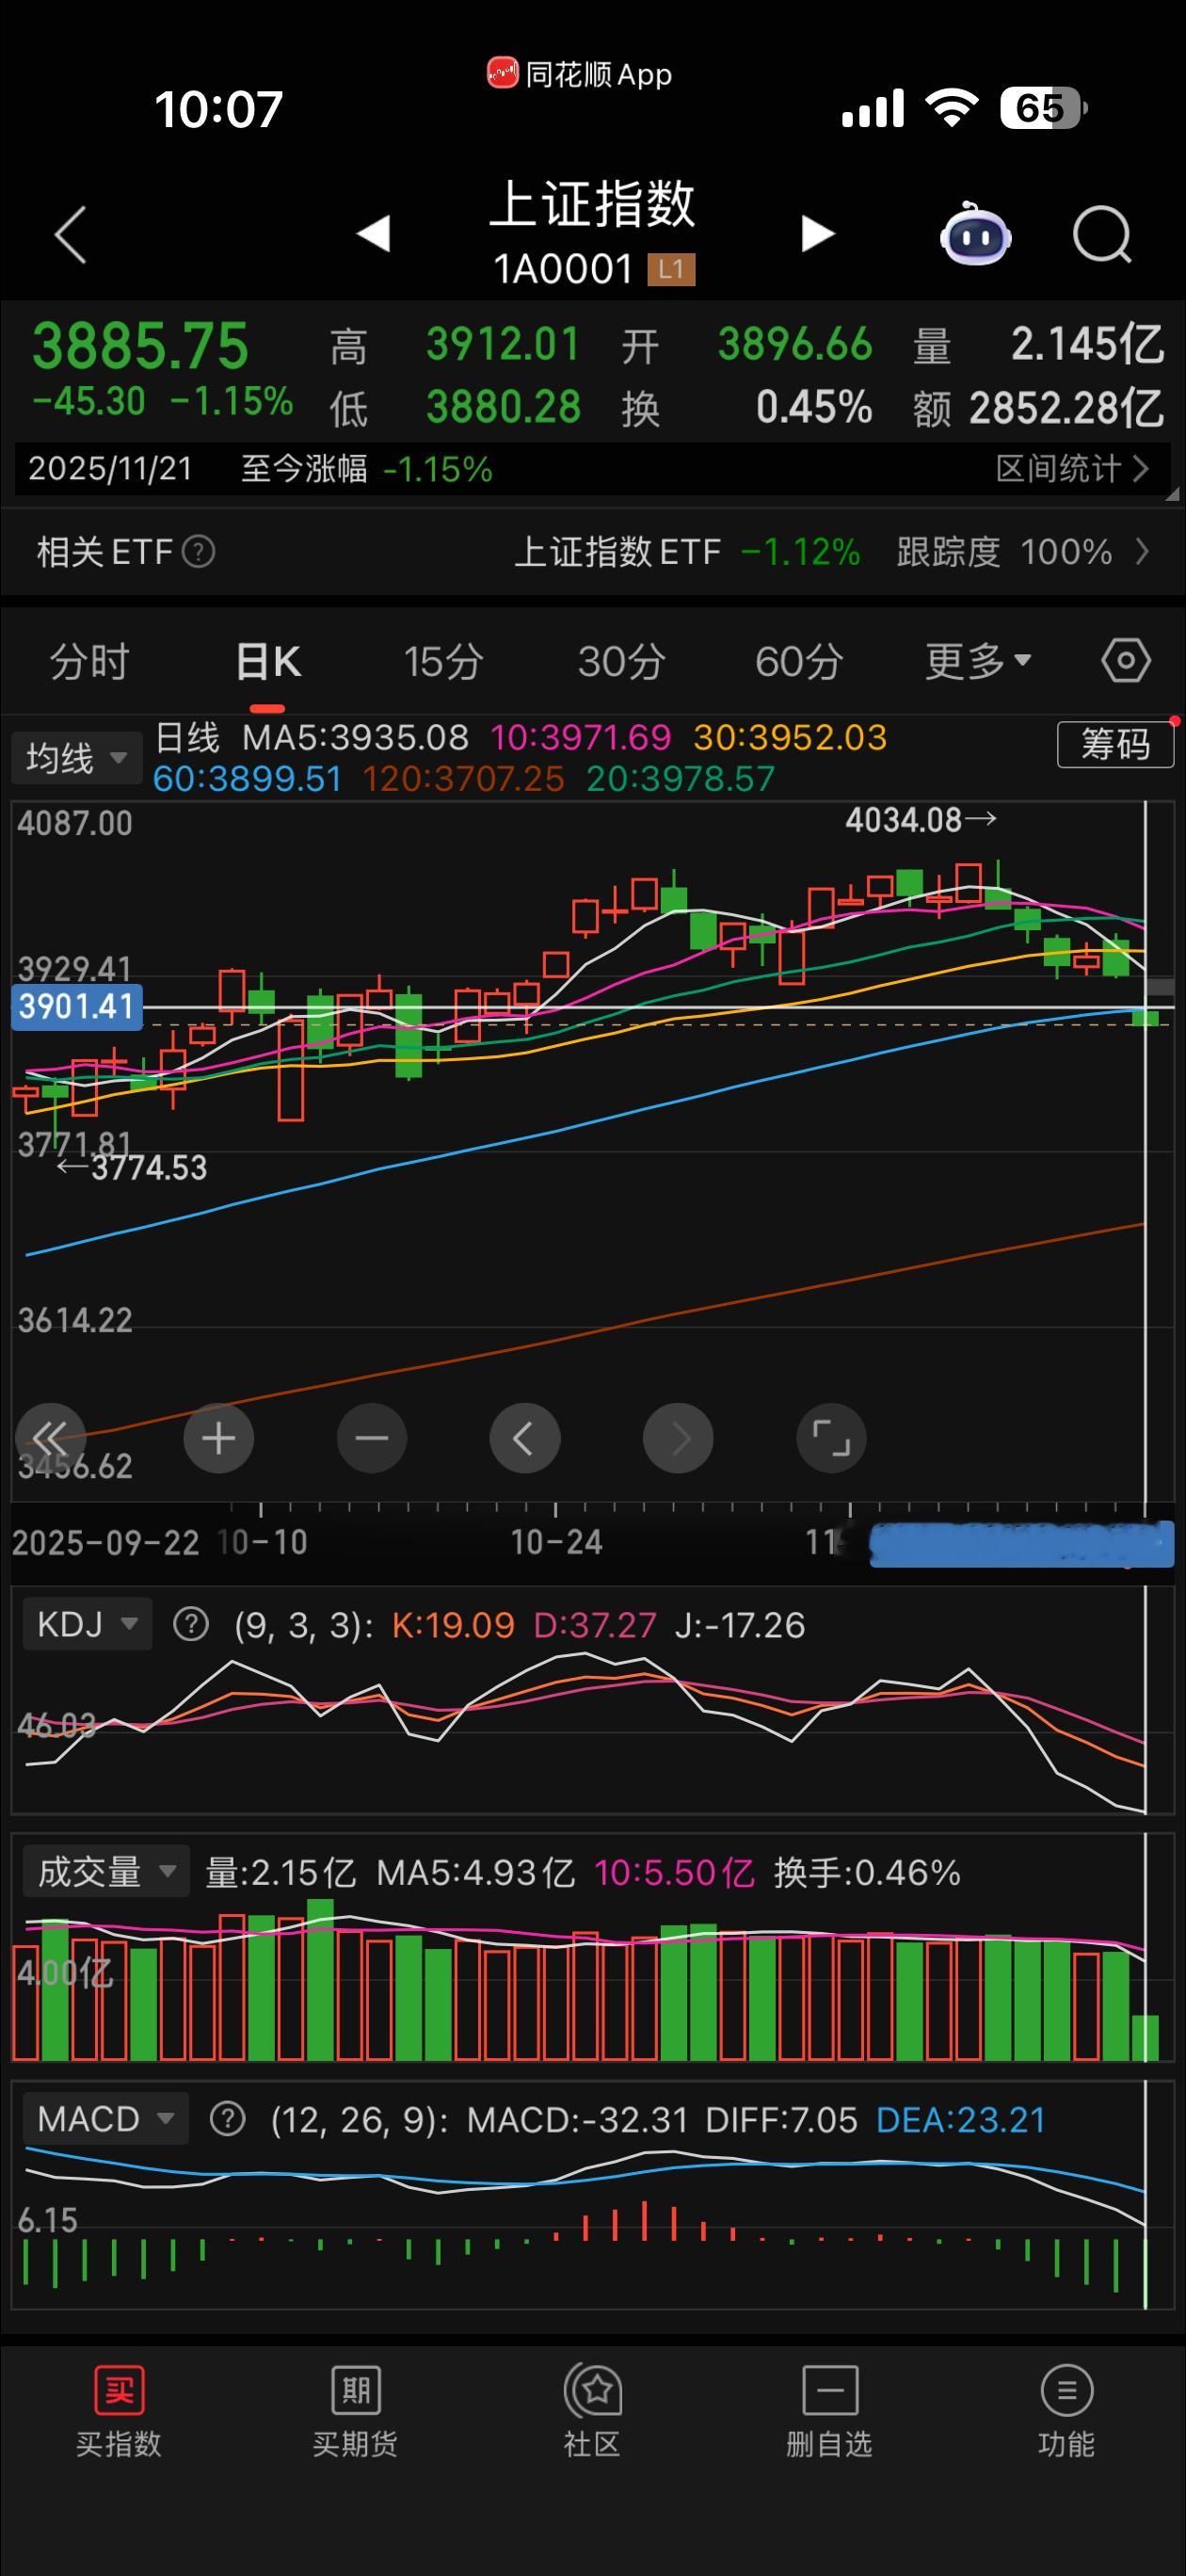Tap DEA:23.21 MACD value

(x=960, y=2120)
